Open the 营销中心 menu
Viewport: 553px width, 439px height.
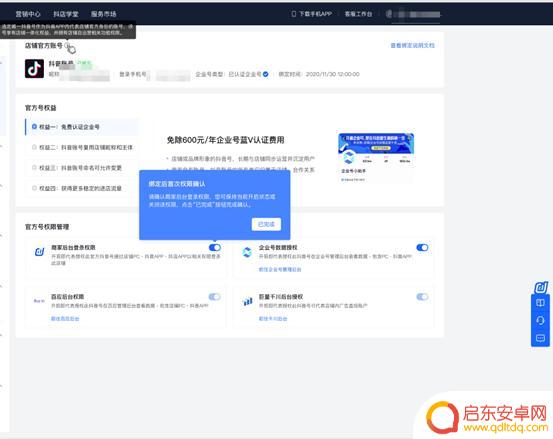[x=28, y=14]
